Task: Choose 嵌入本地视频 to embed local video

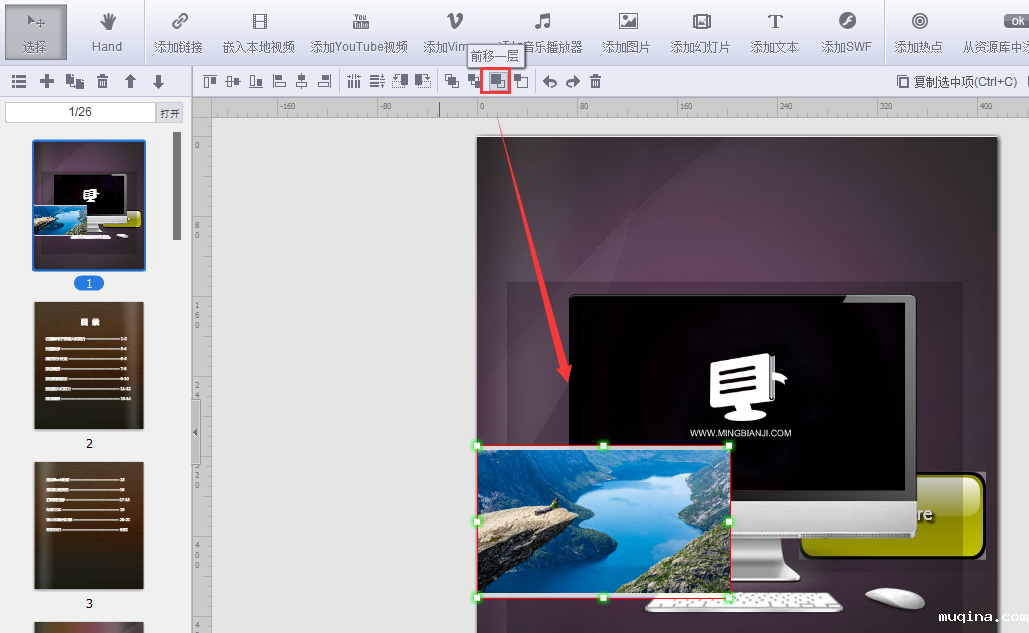Action: (259, 31)
